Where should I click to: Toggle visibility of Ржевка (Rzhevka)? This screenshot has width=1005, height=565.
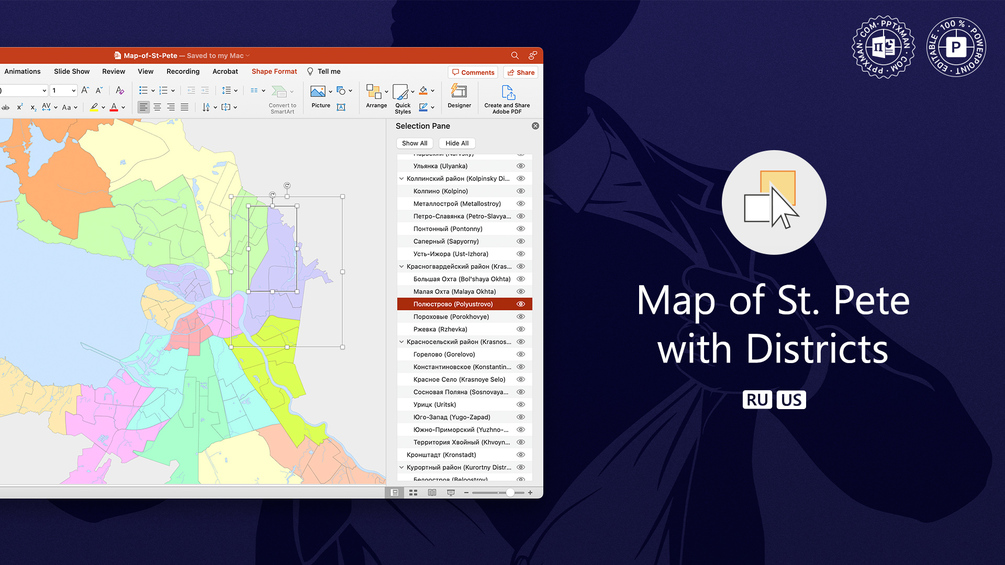[520, 329]
